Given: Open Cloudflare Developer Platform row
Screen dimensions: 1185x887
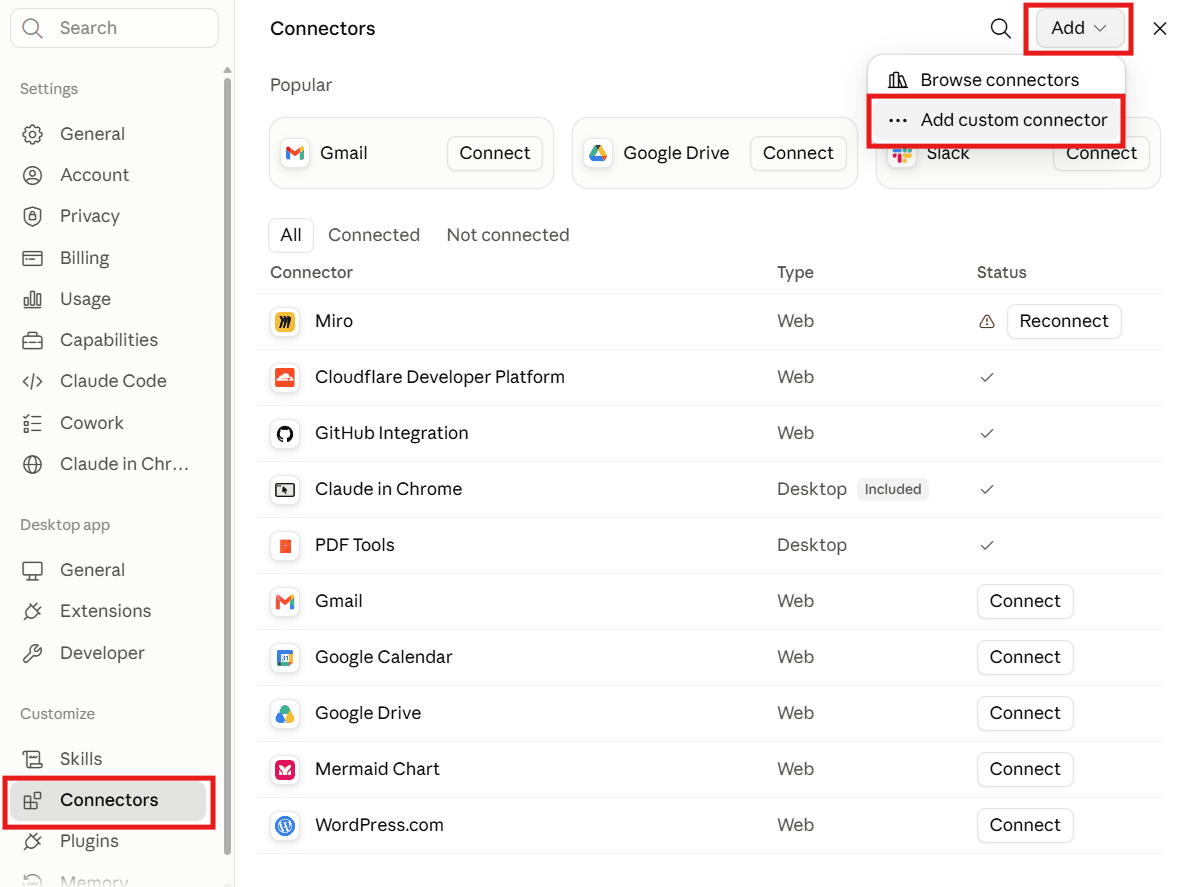Looking at the screenshot, I should pyautogui.click(x=708, y=377).
